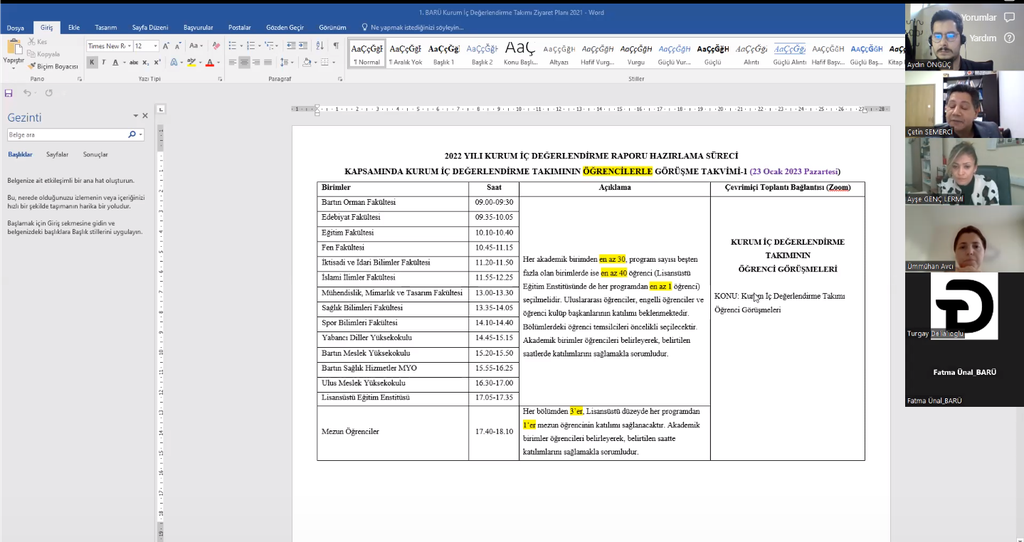Switch to Sayfalar tab in navigation pane
Screen dimensions: 1024x542
[x=57, y=155]
